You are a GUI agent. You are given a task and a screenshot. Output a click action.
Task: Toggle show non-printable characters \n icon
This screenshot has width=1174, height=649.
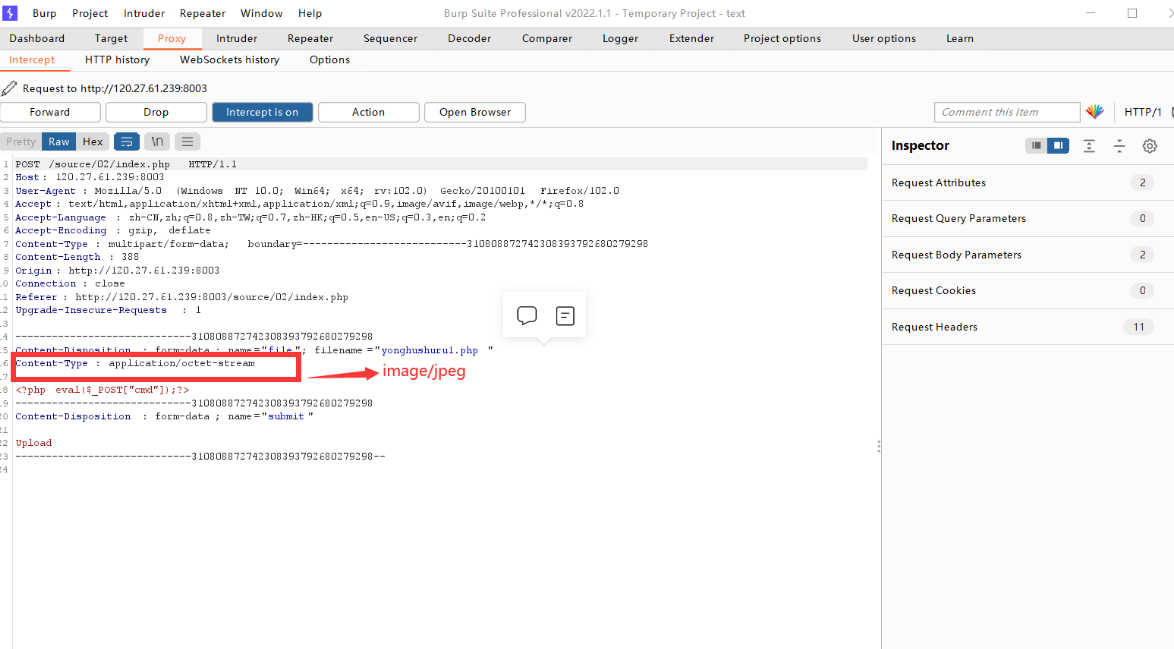point(157,141)
